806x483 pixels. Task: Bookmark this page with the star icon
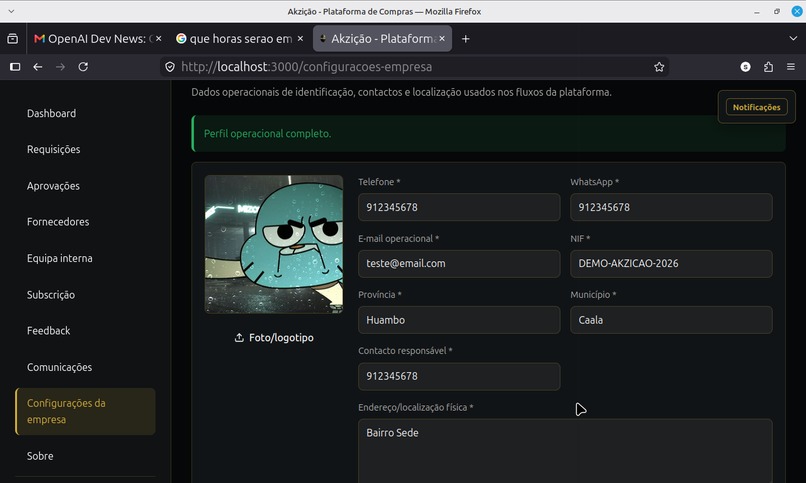click(659, 67)
